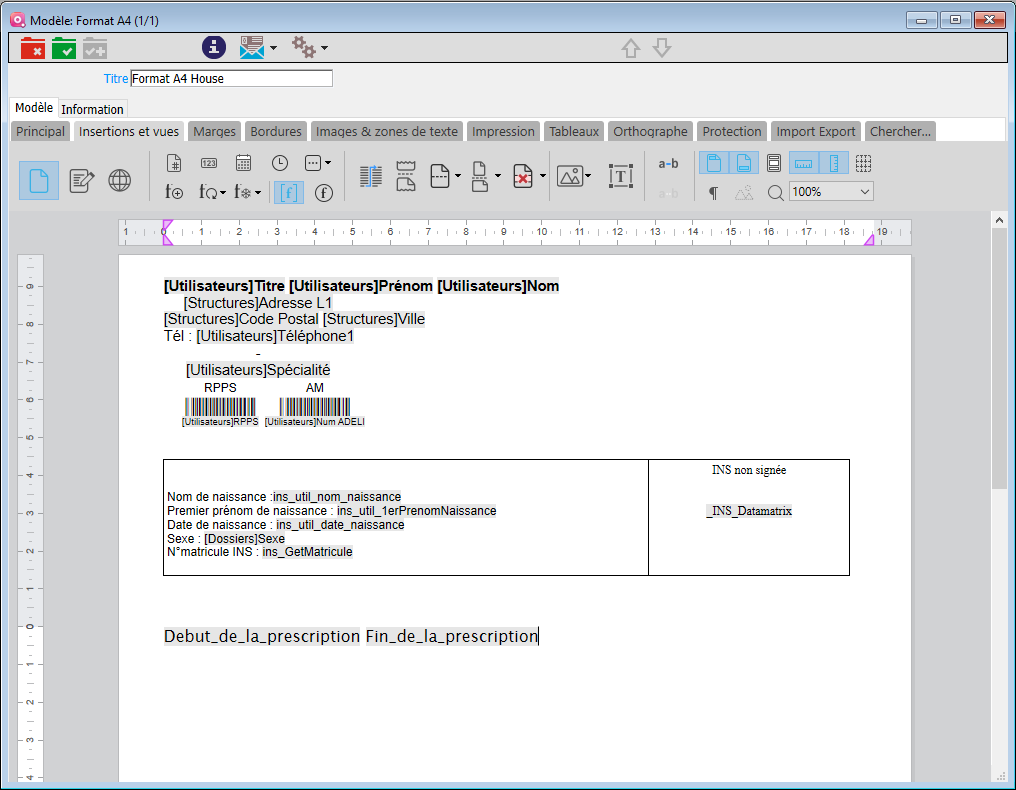
Task: Toggle show formula references bracket button
Action: pos(289,193)
